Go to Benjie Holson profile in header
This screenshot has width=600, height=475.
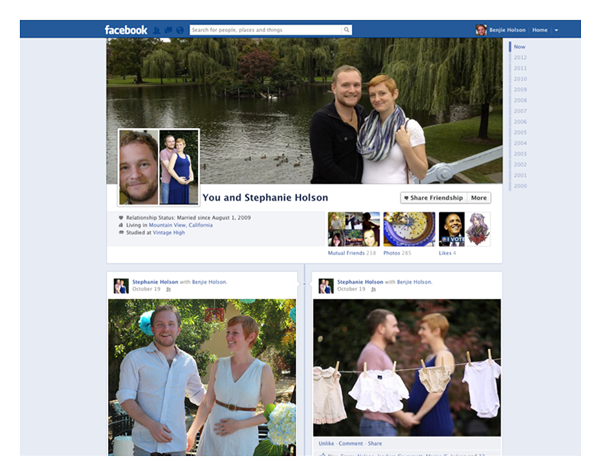coord(507,30)
